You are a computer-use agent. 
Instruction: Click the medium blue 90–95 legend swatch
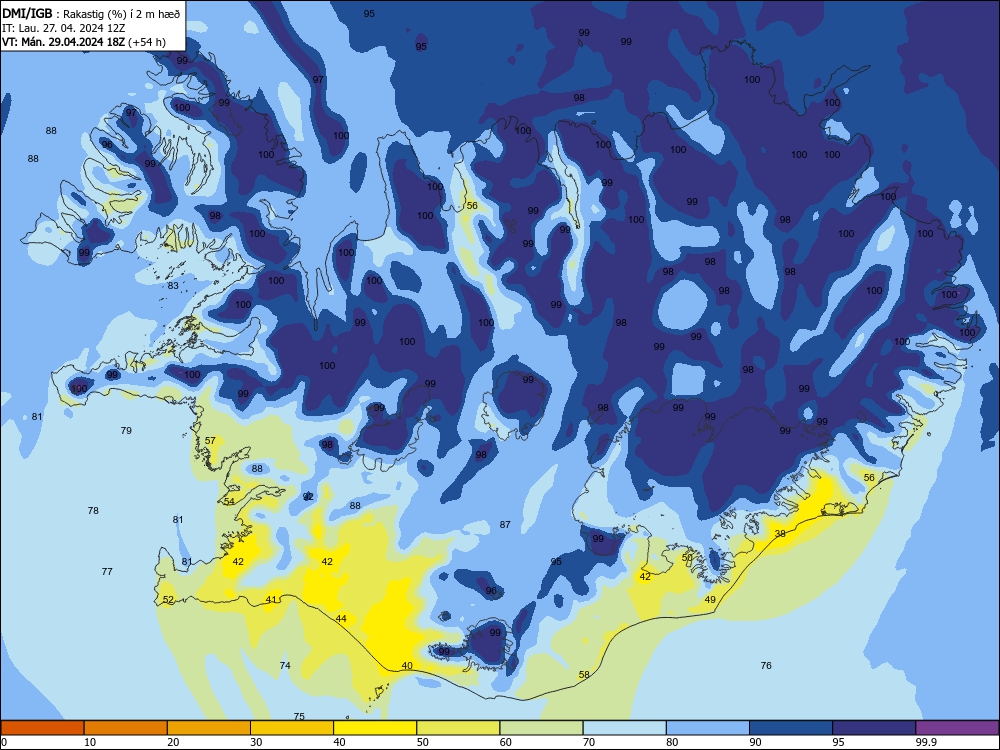[791, 728]
